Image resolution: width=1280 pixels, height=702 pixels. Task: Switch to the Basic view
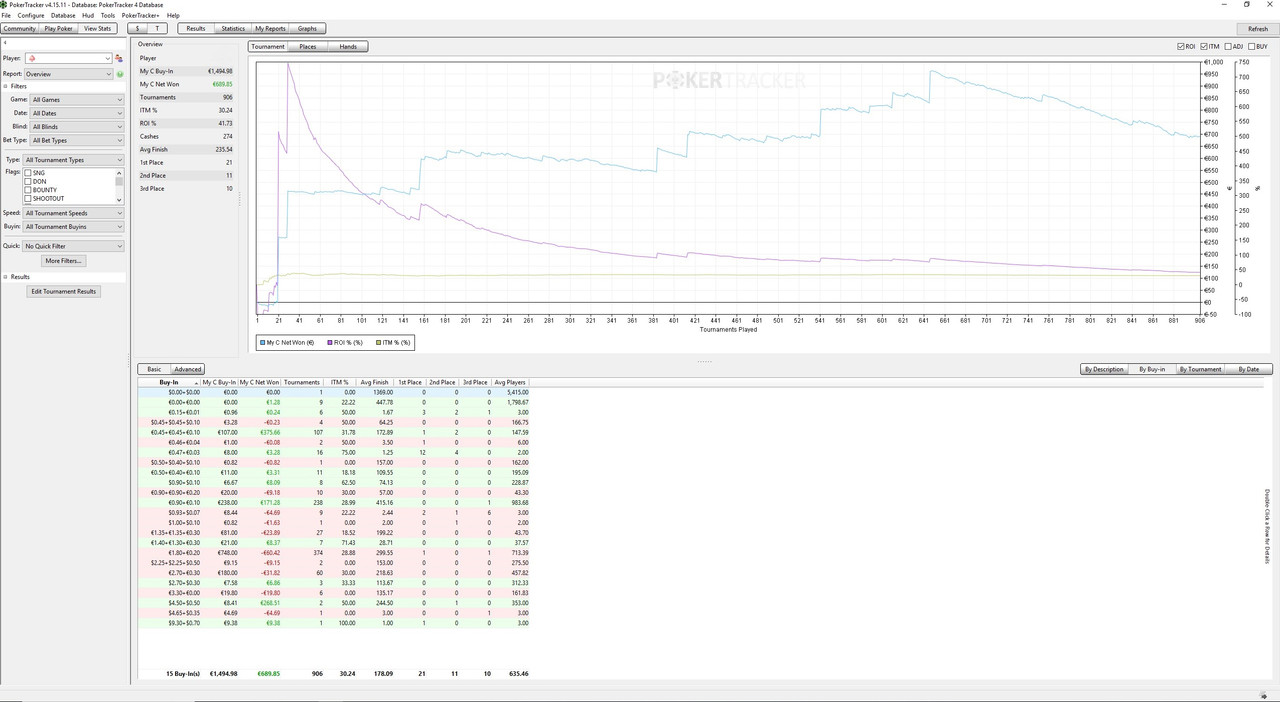pyautogui.click(x=154, y=369)
